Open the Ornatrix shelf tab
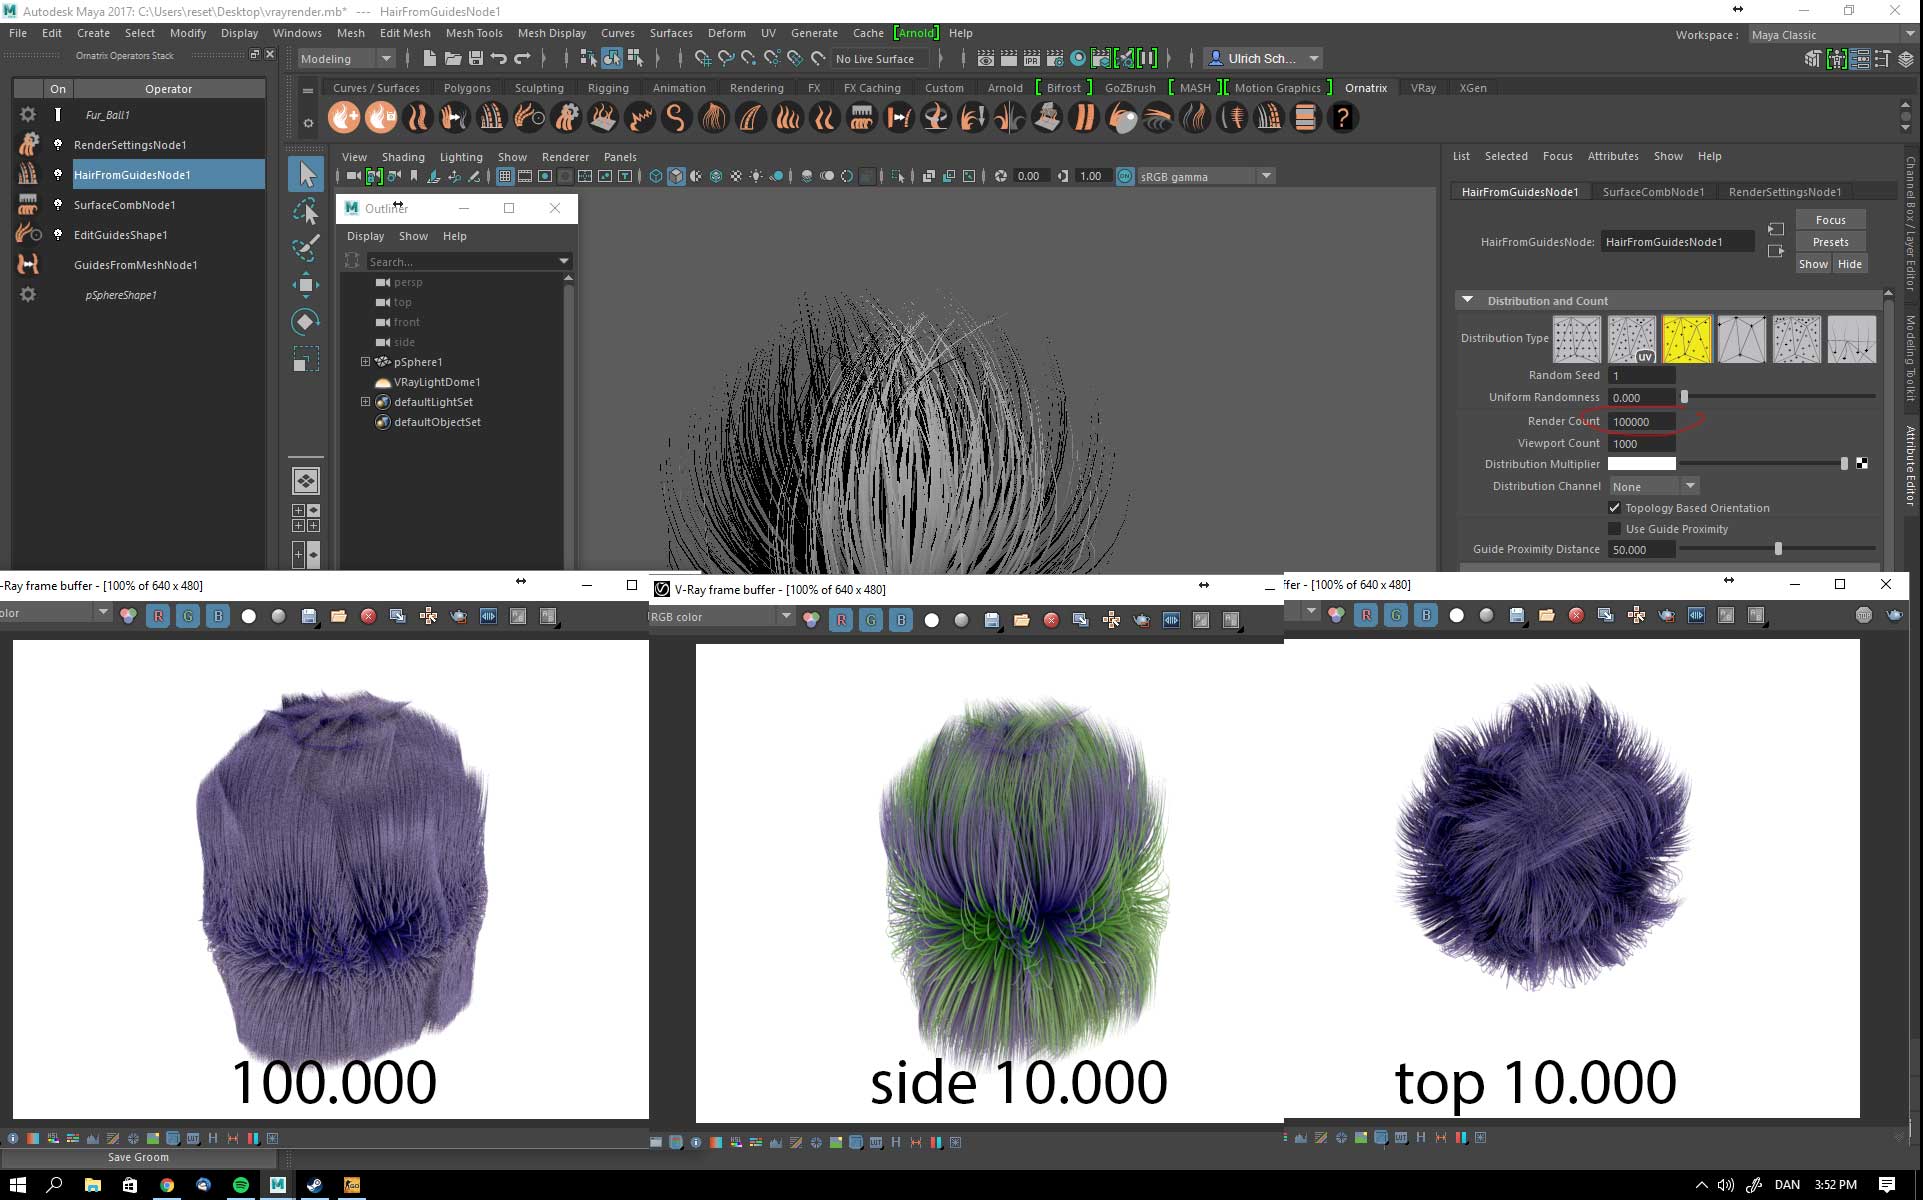The image size is (1923, 1200). coord(1365,88)
